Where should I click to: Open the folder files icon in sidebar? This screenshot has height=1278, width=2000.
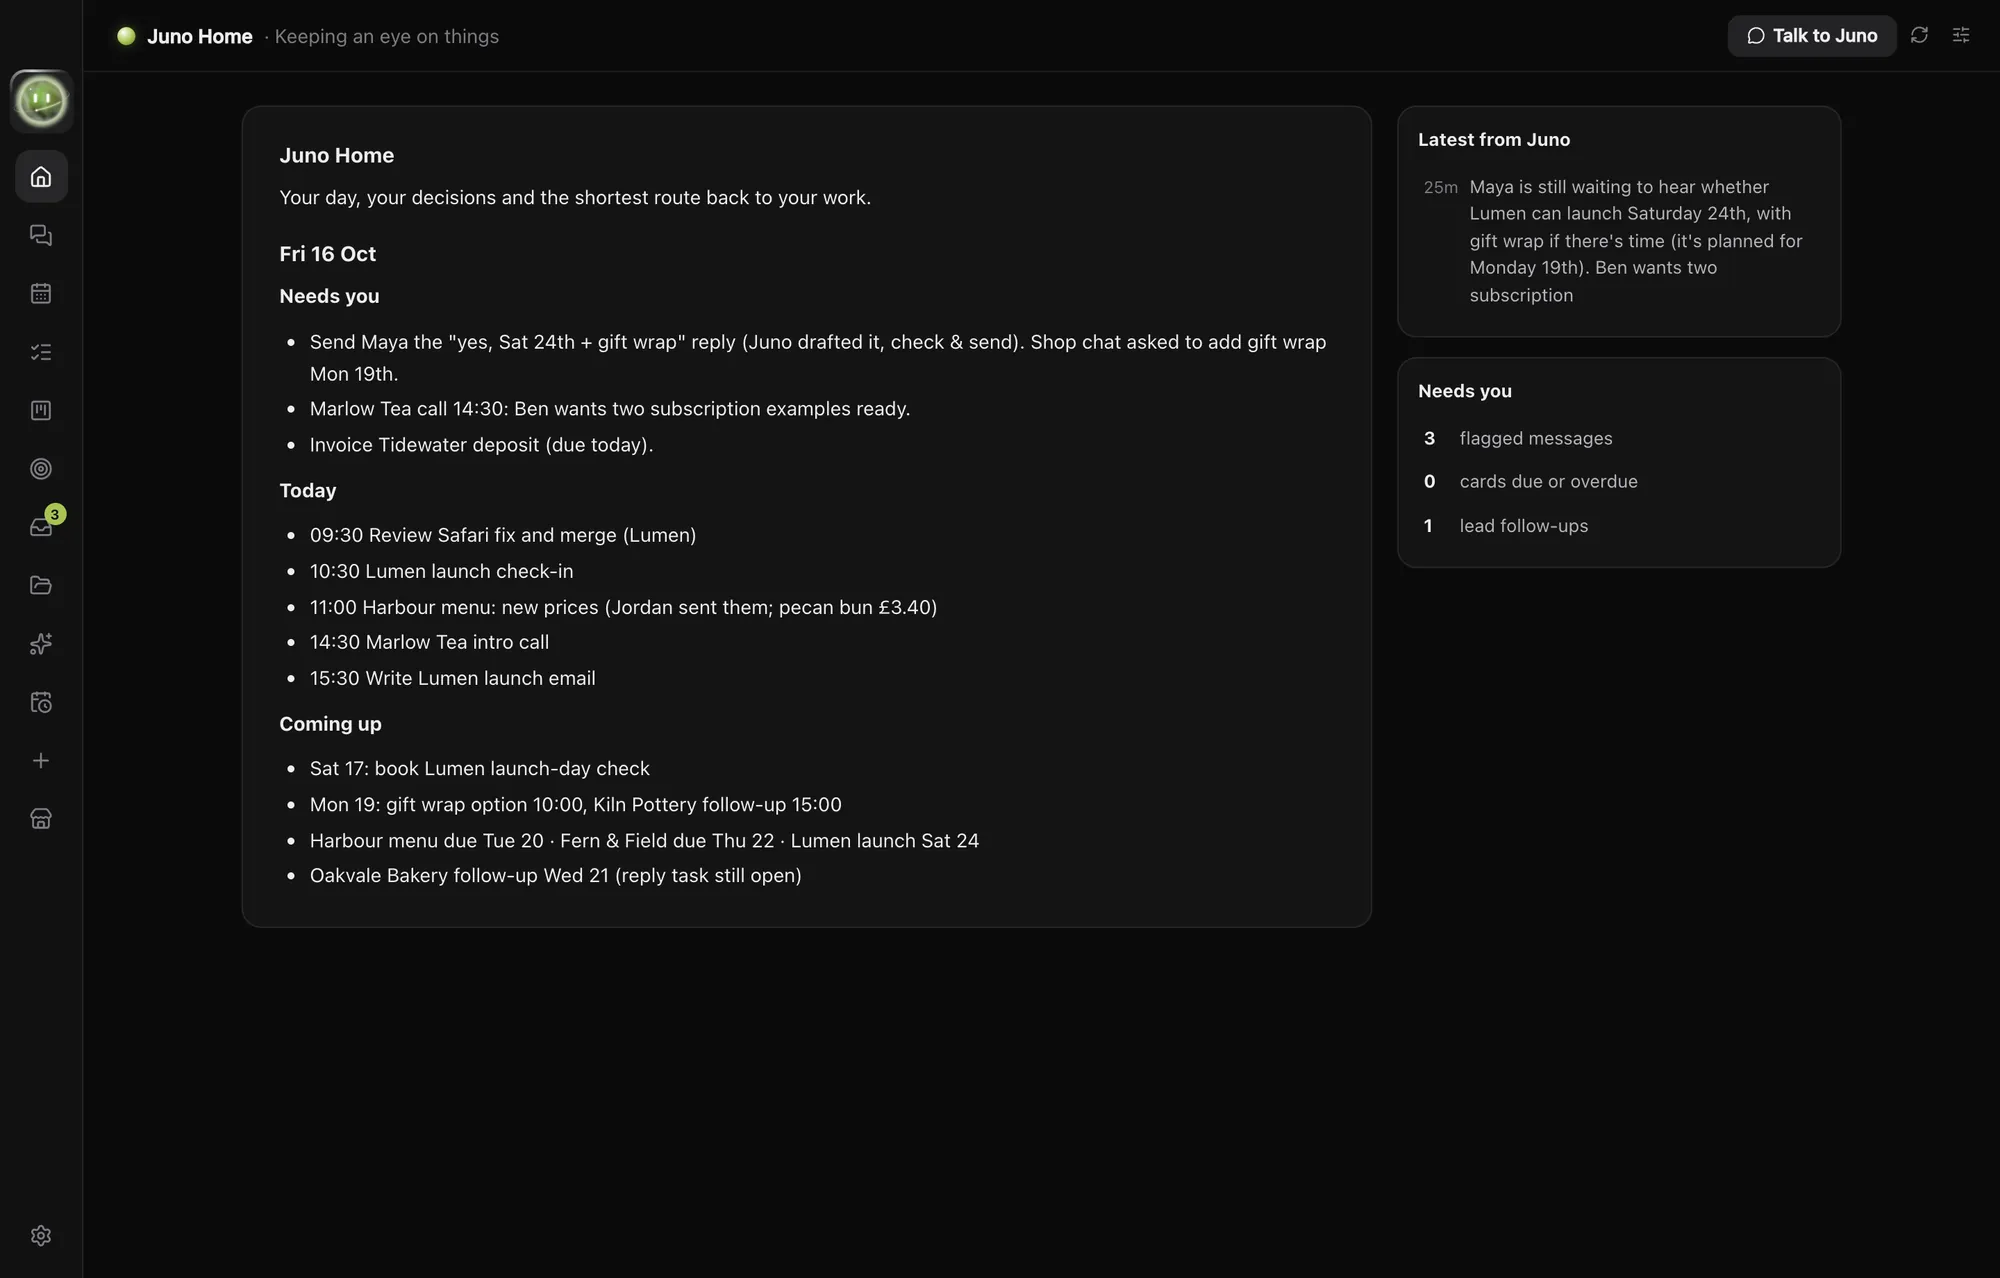pyautogui.click(x=41, y=585)
